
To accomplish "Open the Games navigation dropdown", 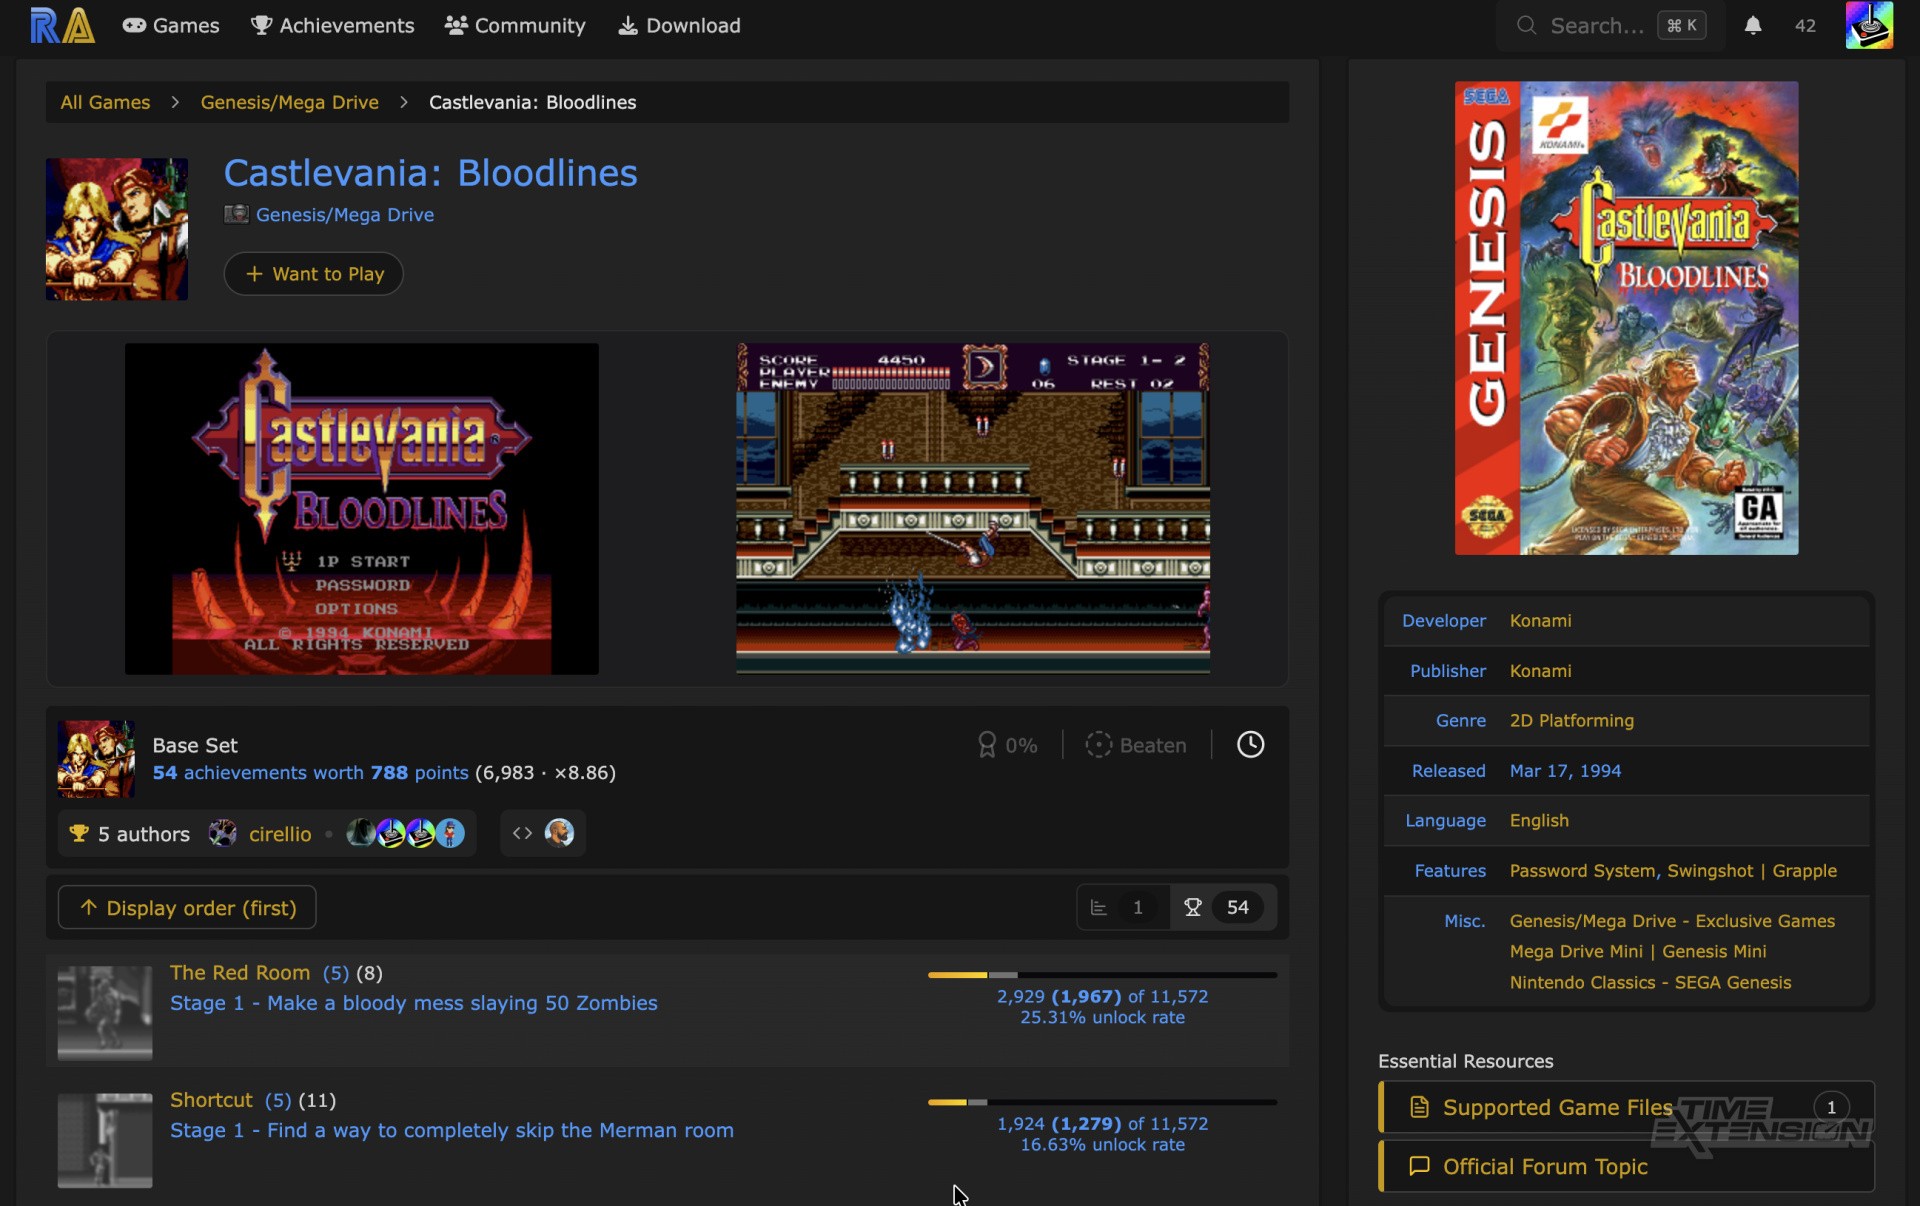I will click(171, 26).
